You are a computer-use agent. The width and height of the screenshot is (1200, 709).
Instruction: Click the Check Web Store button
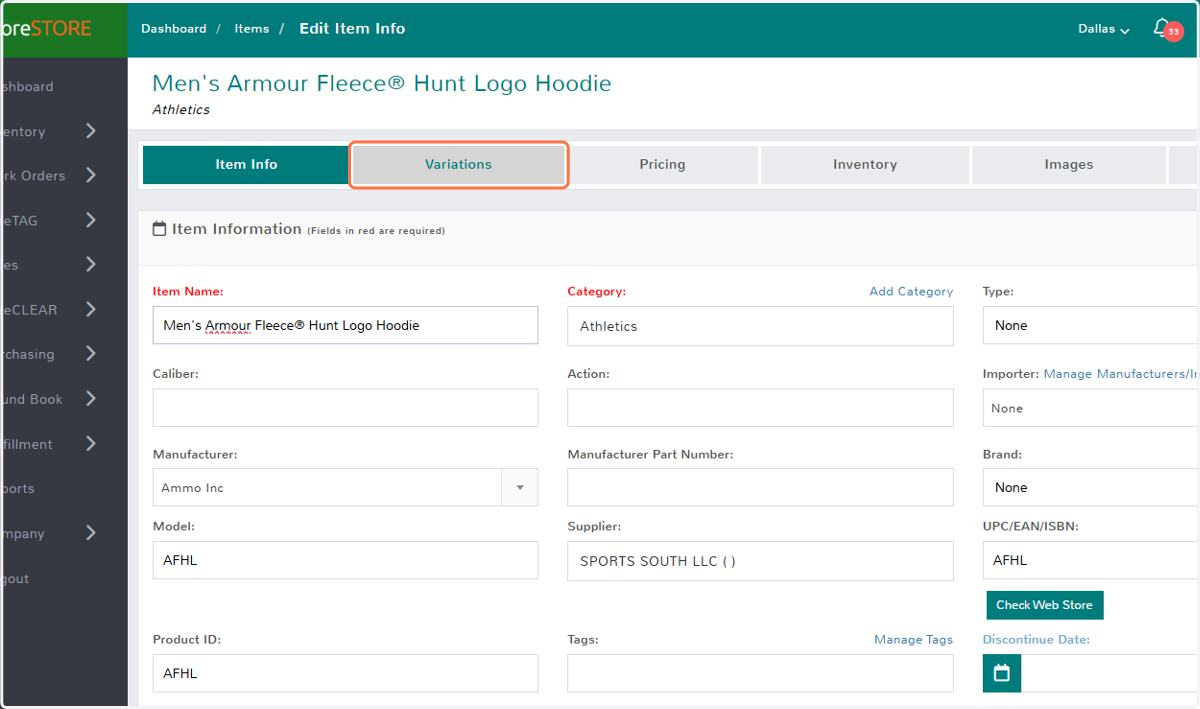[x=1045, y=605]
